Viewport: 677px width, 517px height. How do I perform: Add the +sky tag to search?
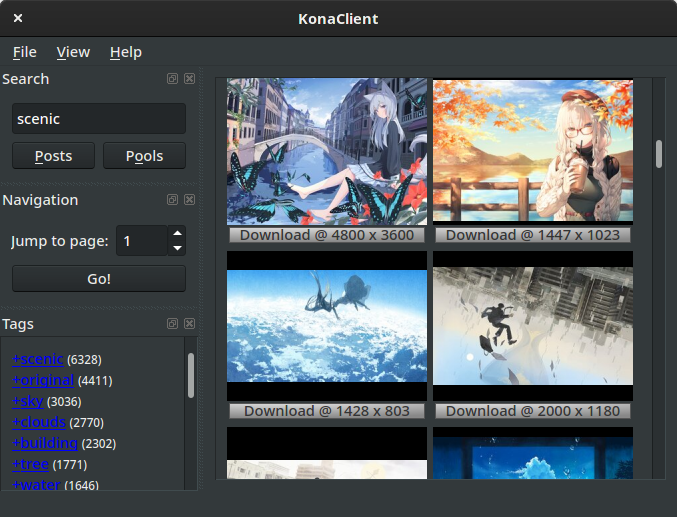coord(28,401)
